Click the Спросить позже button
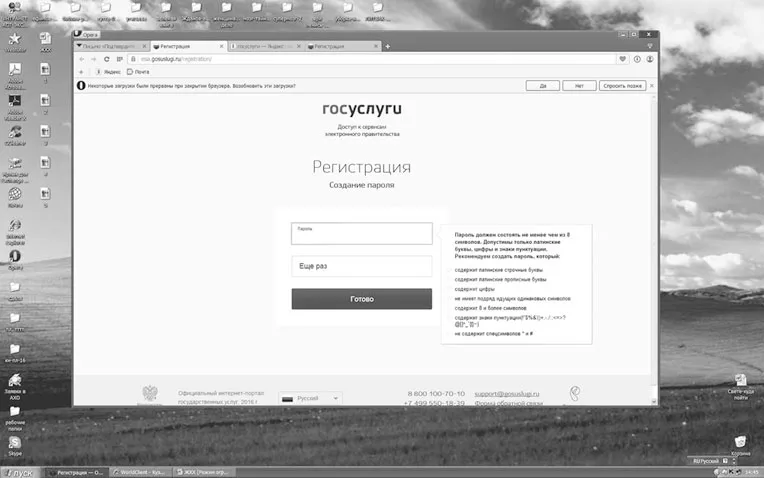Image resolution: width=764 pixels, height=478 pixels. [x=622, y=86]
